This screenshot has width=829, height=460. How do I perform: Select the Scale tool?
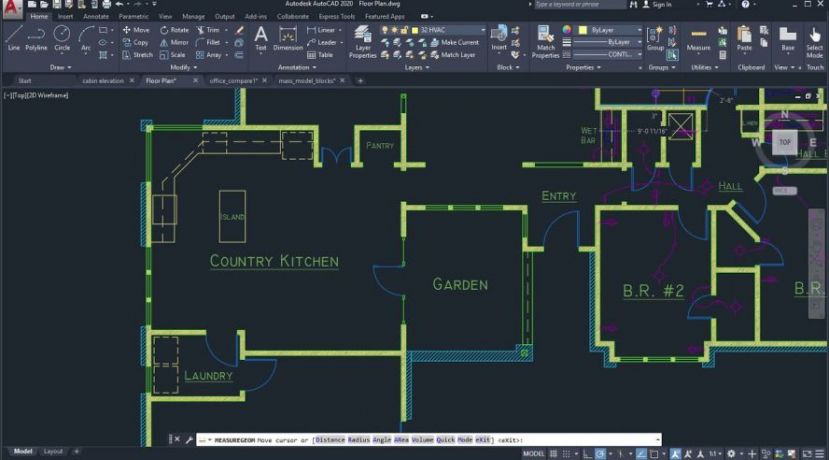[173, 54]
